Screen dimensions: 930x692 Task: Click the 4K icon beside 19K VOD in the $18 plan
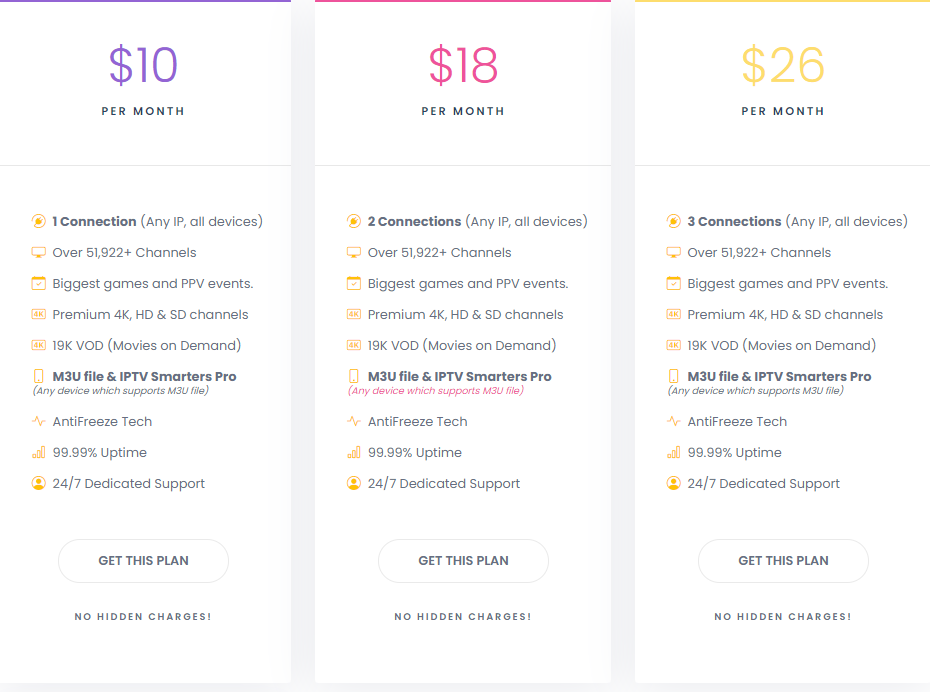click(x=353, y=346)
